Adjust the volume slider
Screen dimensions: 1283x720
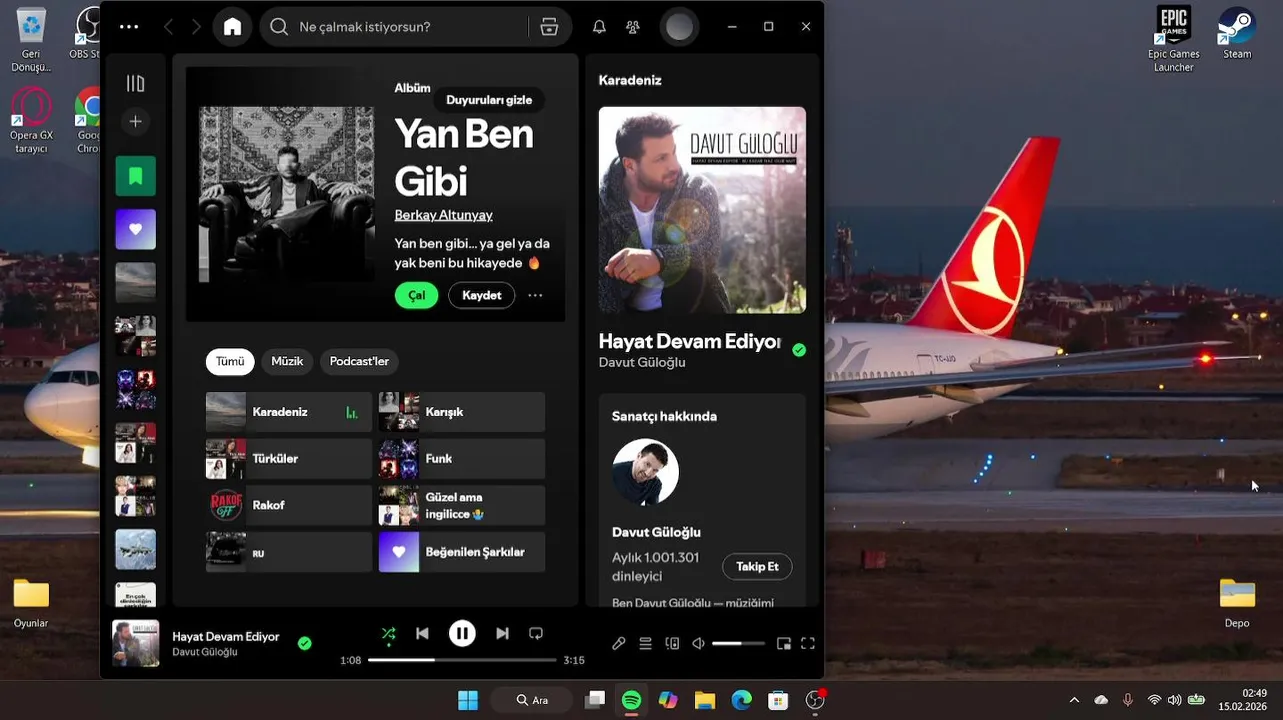[738, 644]
